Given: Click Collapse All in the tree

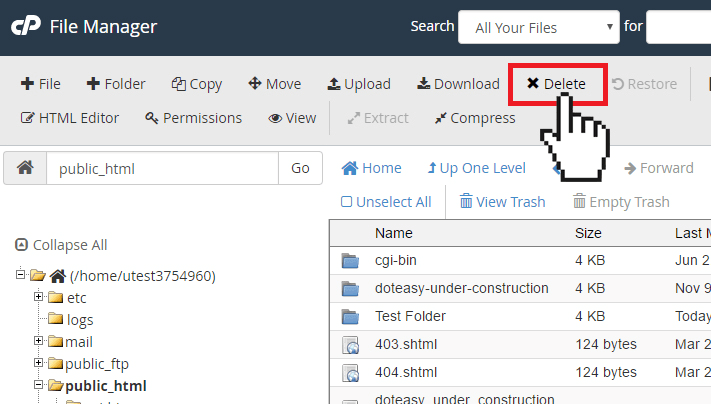Looking at the screenshot, I should 61,245.
